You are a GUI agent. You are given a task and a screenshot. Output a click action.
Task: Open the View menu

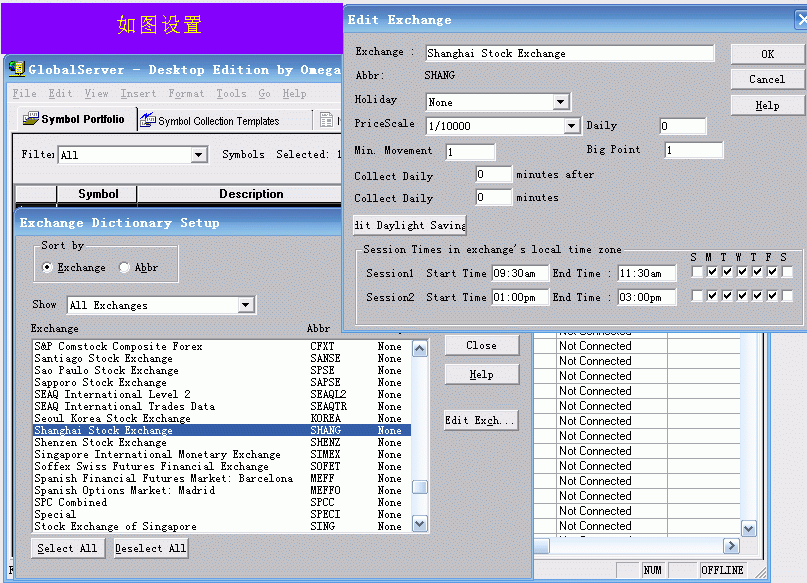point(96,93)
